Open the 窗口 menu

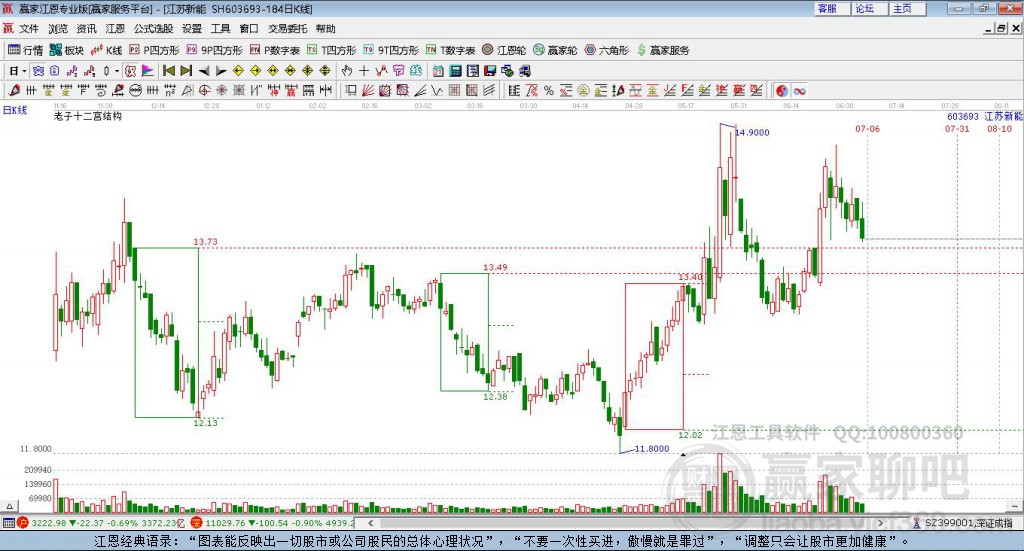click(x=249, y=29)
